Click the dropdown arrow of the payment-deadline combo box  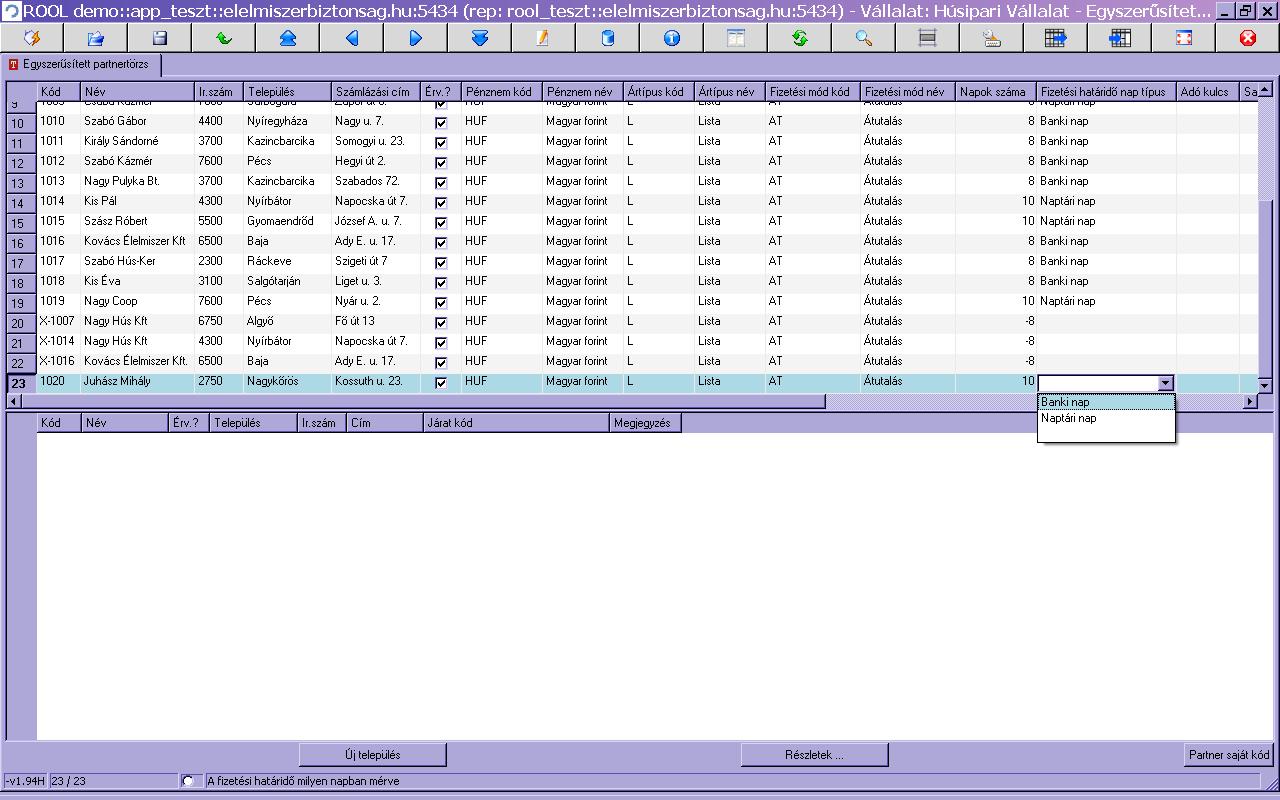point(1165,383)
